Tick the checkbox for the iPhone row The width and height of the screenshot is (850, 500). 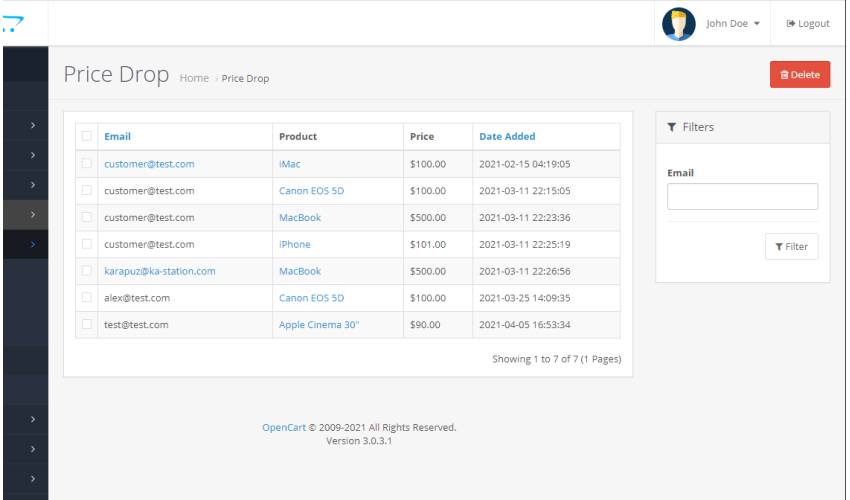[x=87, y=244]
